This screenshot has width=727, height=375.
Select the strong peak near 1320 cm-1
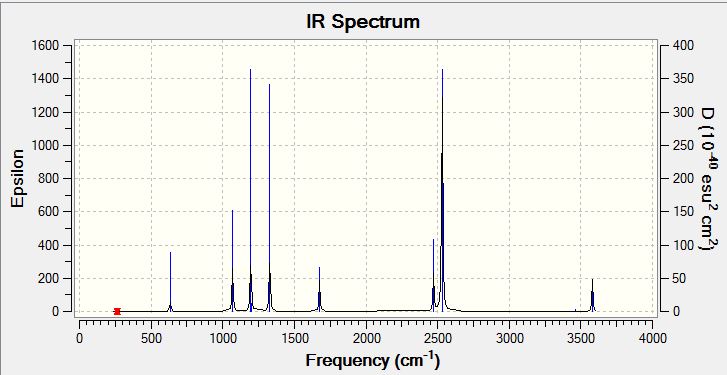[269, 198]
